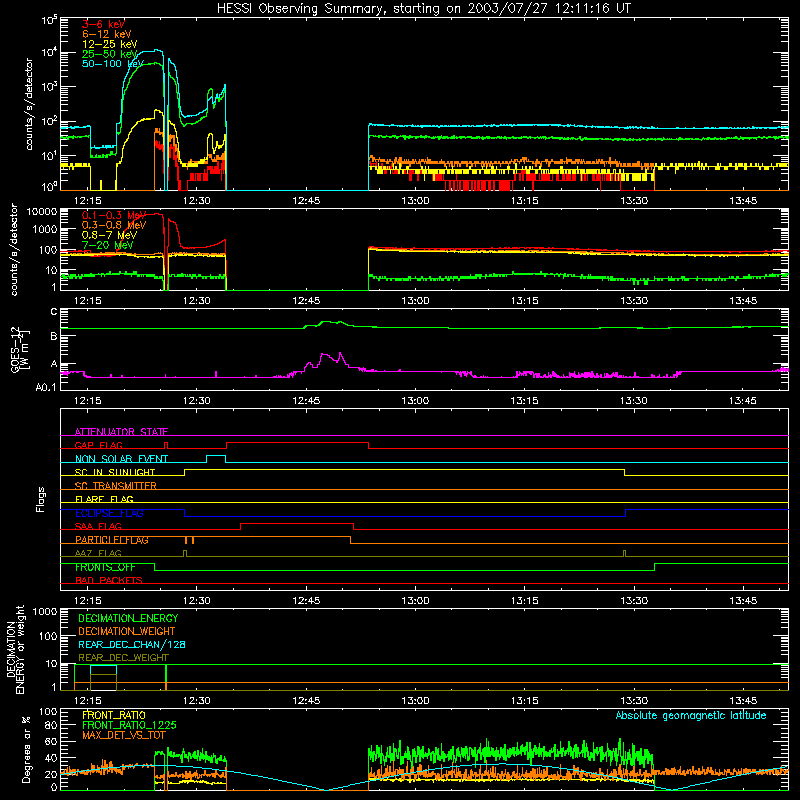Click the FRONT_RATIO_1225 legend label
This screenshot has width=800, height=800.
point(129,726)
